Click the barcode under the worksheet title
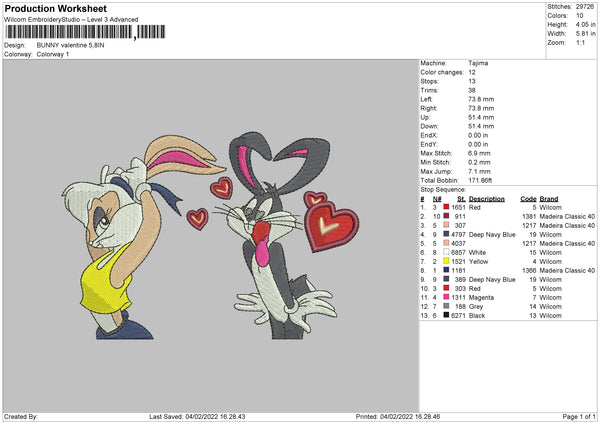 tap(85, 32)
